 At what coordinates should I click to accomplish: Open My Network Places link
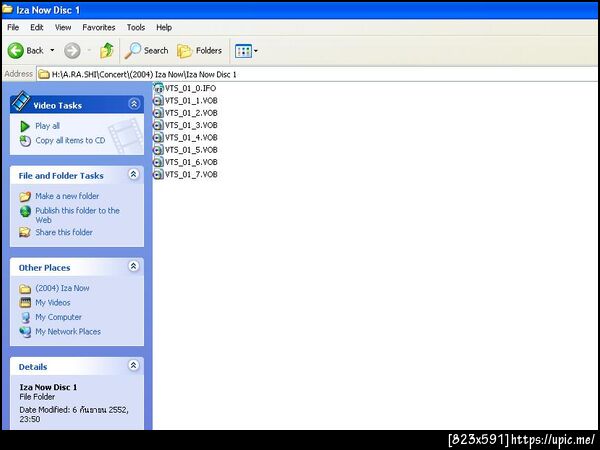tap(68, 332)
